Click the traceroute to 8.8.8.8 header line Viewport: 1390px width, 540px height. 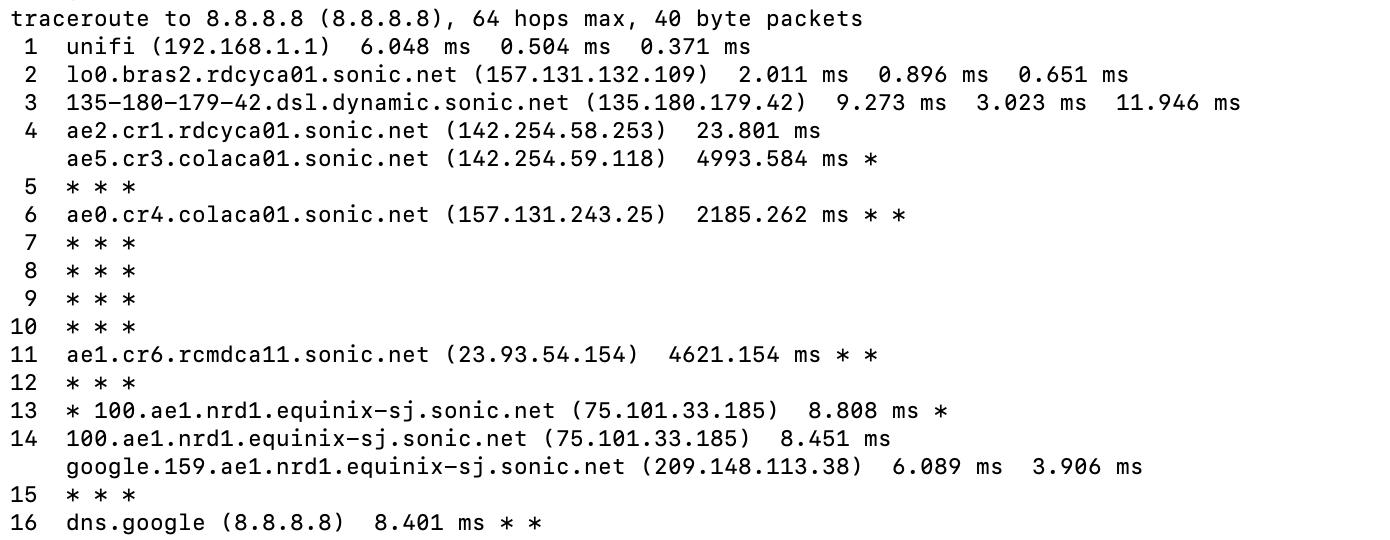click(437, 19)
